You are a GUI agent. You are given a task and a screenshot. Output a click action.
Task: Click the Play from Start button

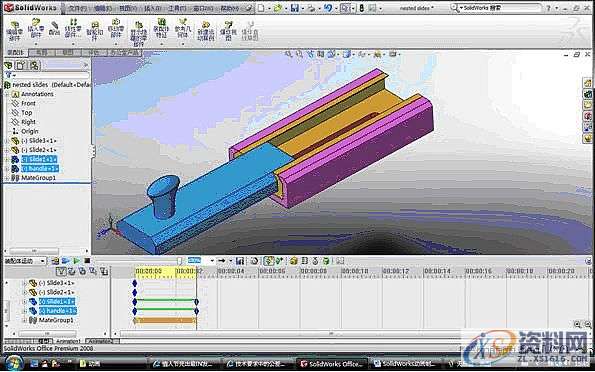coord(66,261)
